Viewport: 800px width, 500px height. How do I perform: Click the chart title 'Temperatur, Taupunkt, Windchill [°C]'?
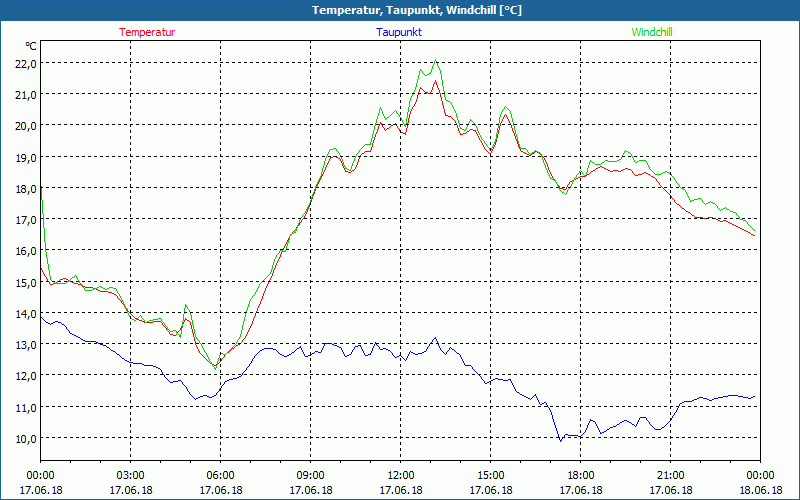point(417,10)
